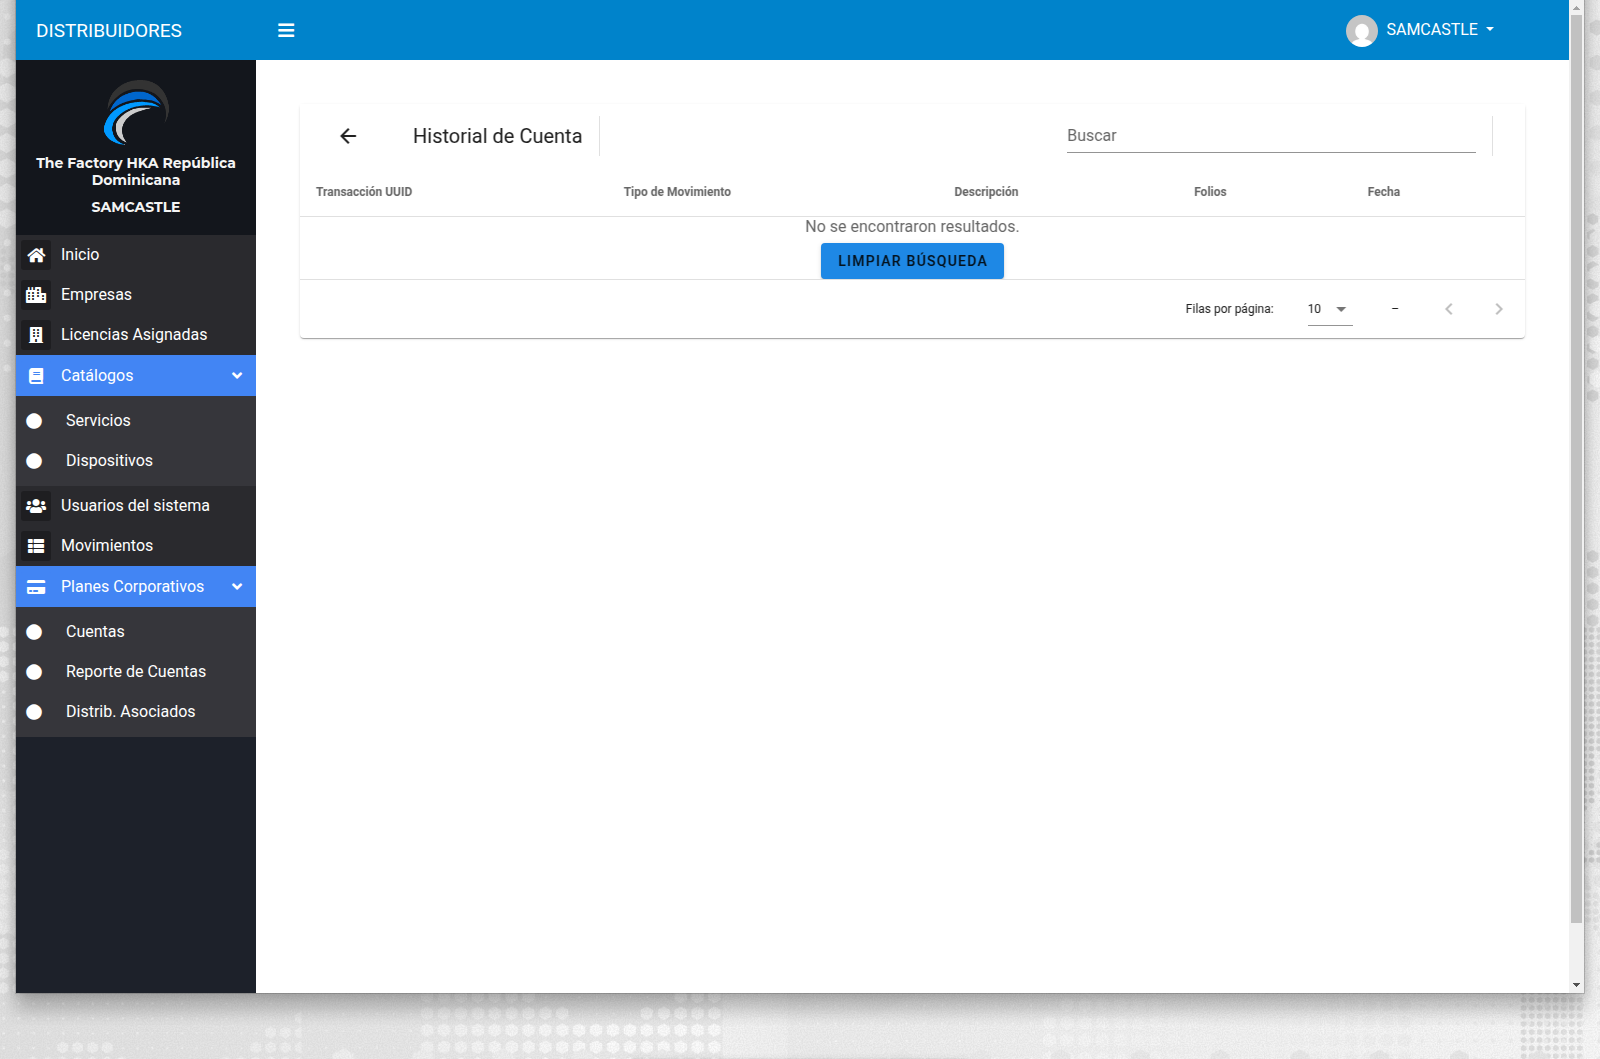Click the Licencias Asignadas icon
This screenshot has width=1600, height=1059.
(36, 335)
